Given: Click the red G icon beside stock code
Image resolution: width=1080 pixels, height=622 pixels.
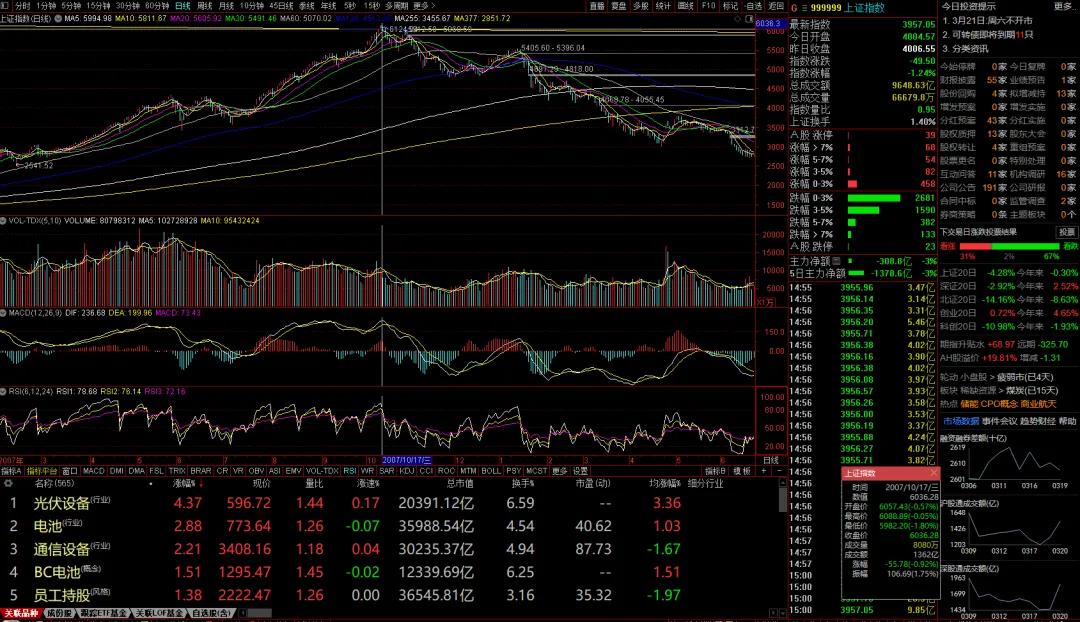Looking at the screenshot, I should (x=793, y=7).
